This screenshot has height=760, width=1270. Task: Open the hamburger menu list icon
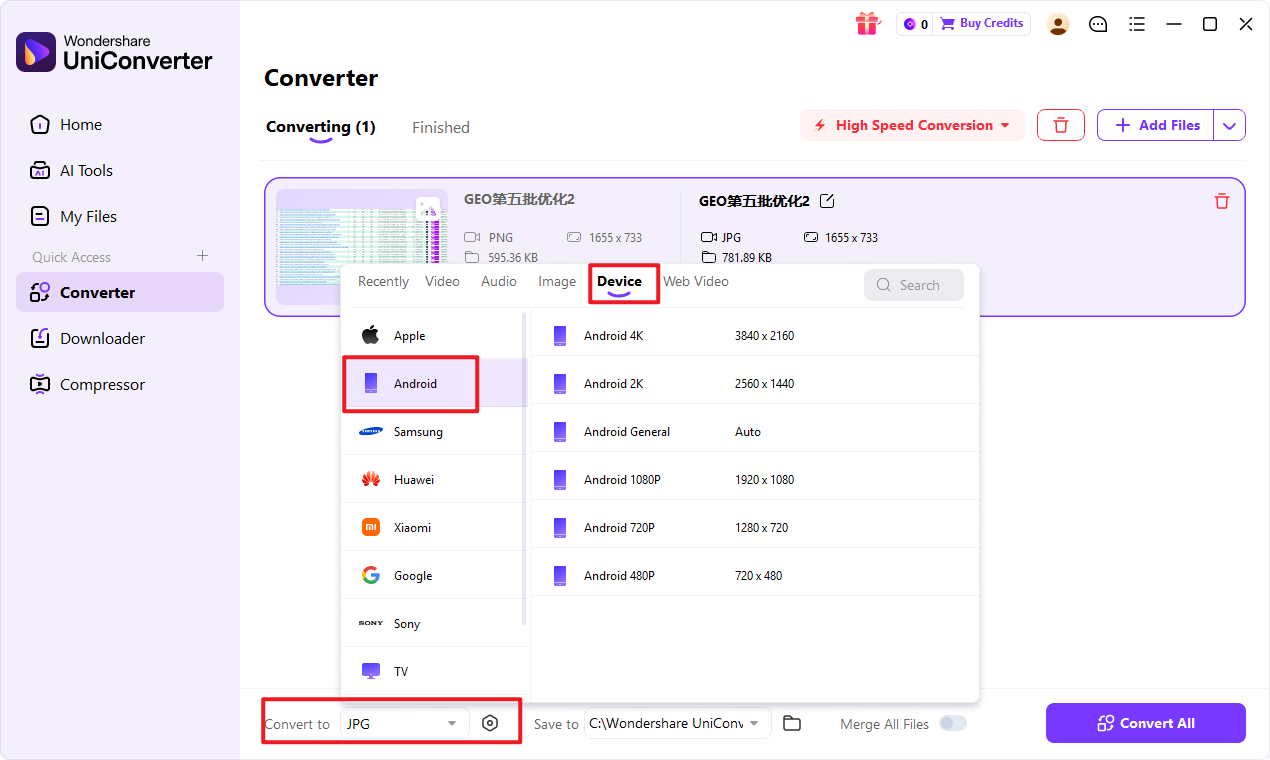pos(1136,24)
